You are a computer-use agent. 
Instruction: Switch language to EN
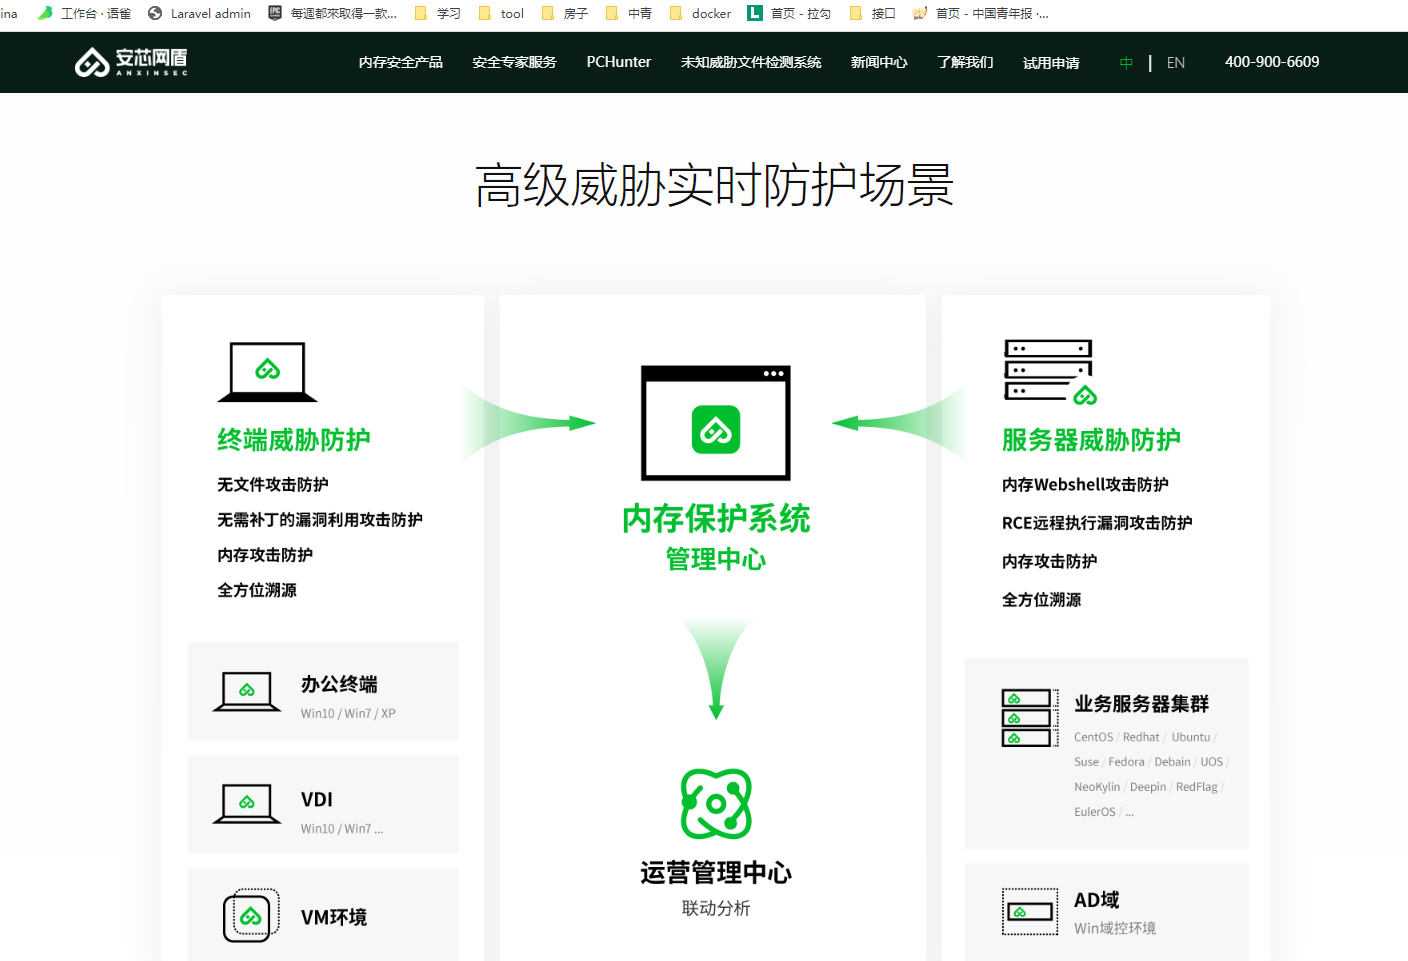1176,63
